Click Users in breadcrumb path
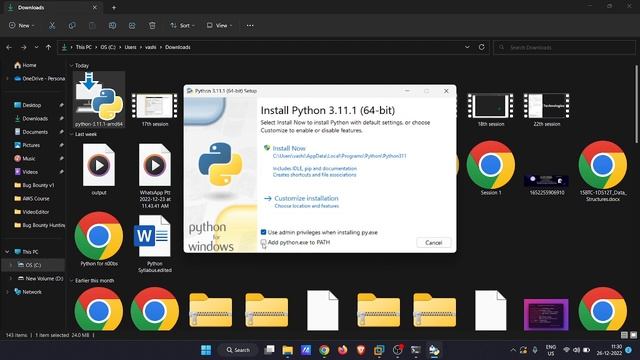 [130, 47]
